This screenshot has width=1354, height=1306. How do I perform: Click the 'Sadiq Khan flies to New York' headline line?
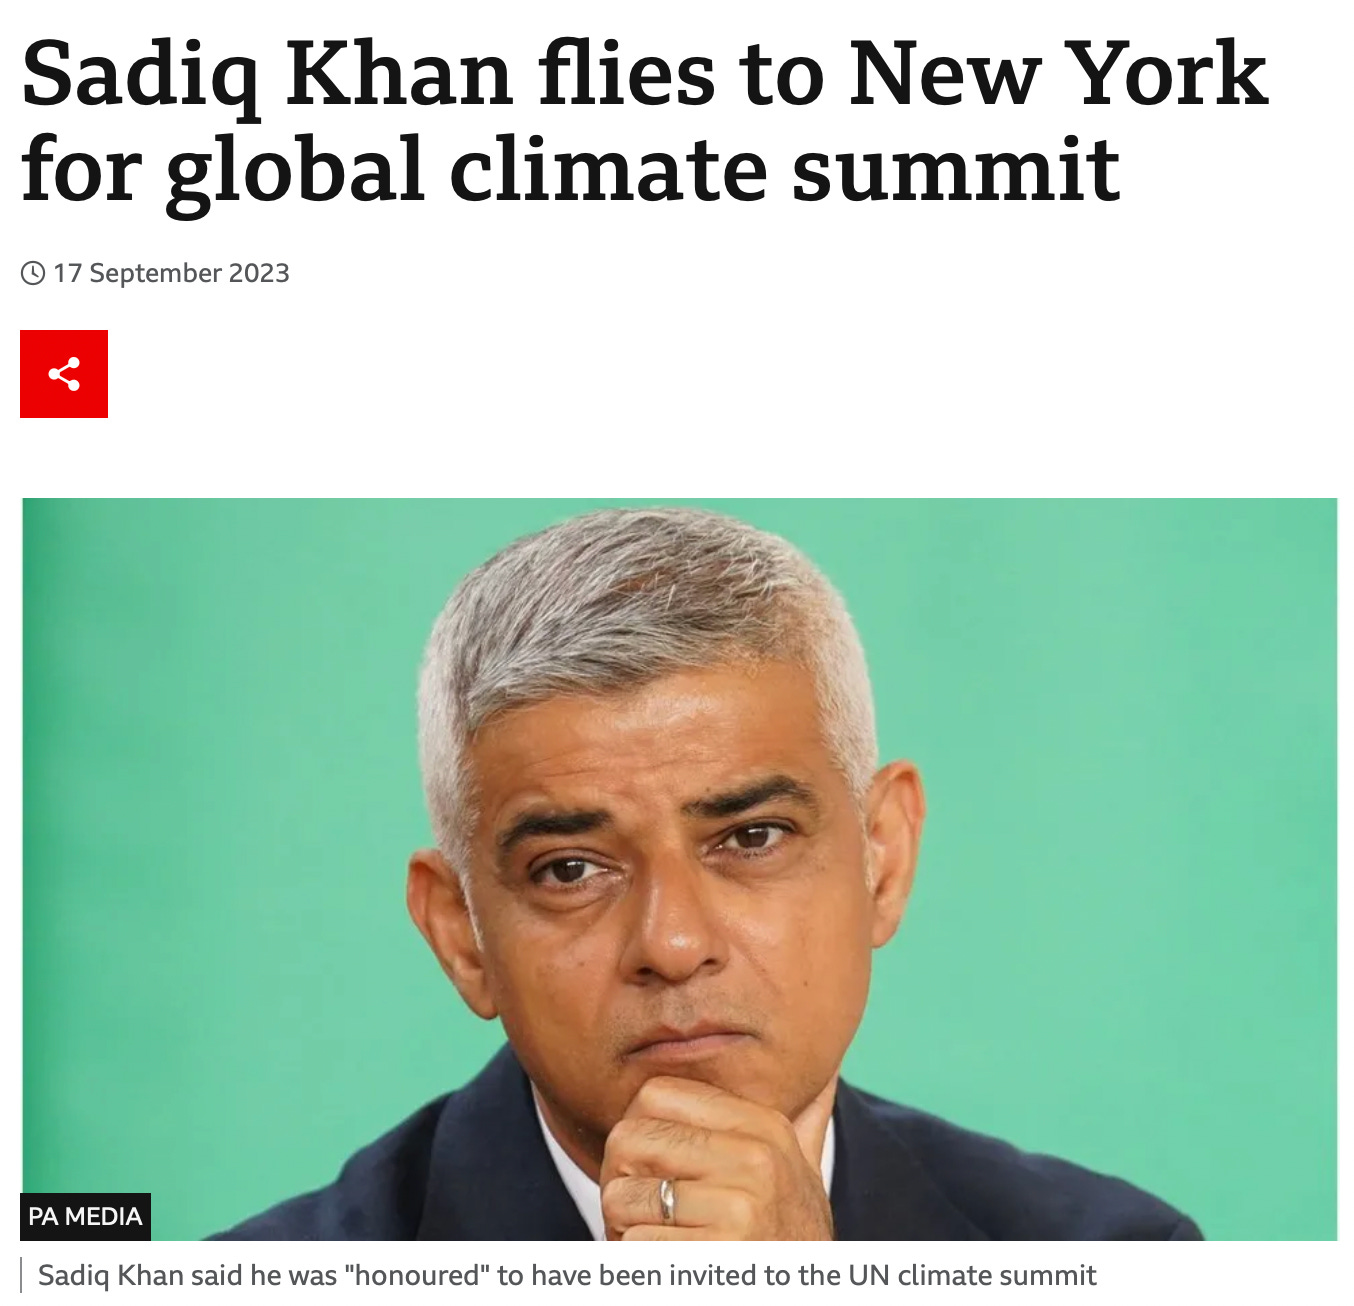pyautogui.click(x=645, y=76)
